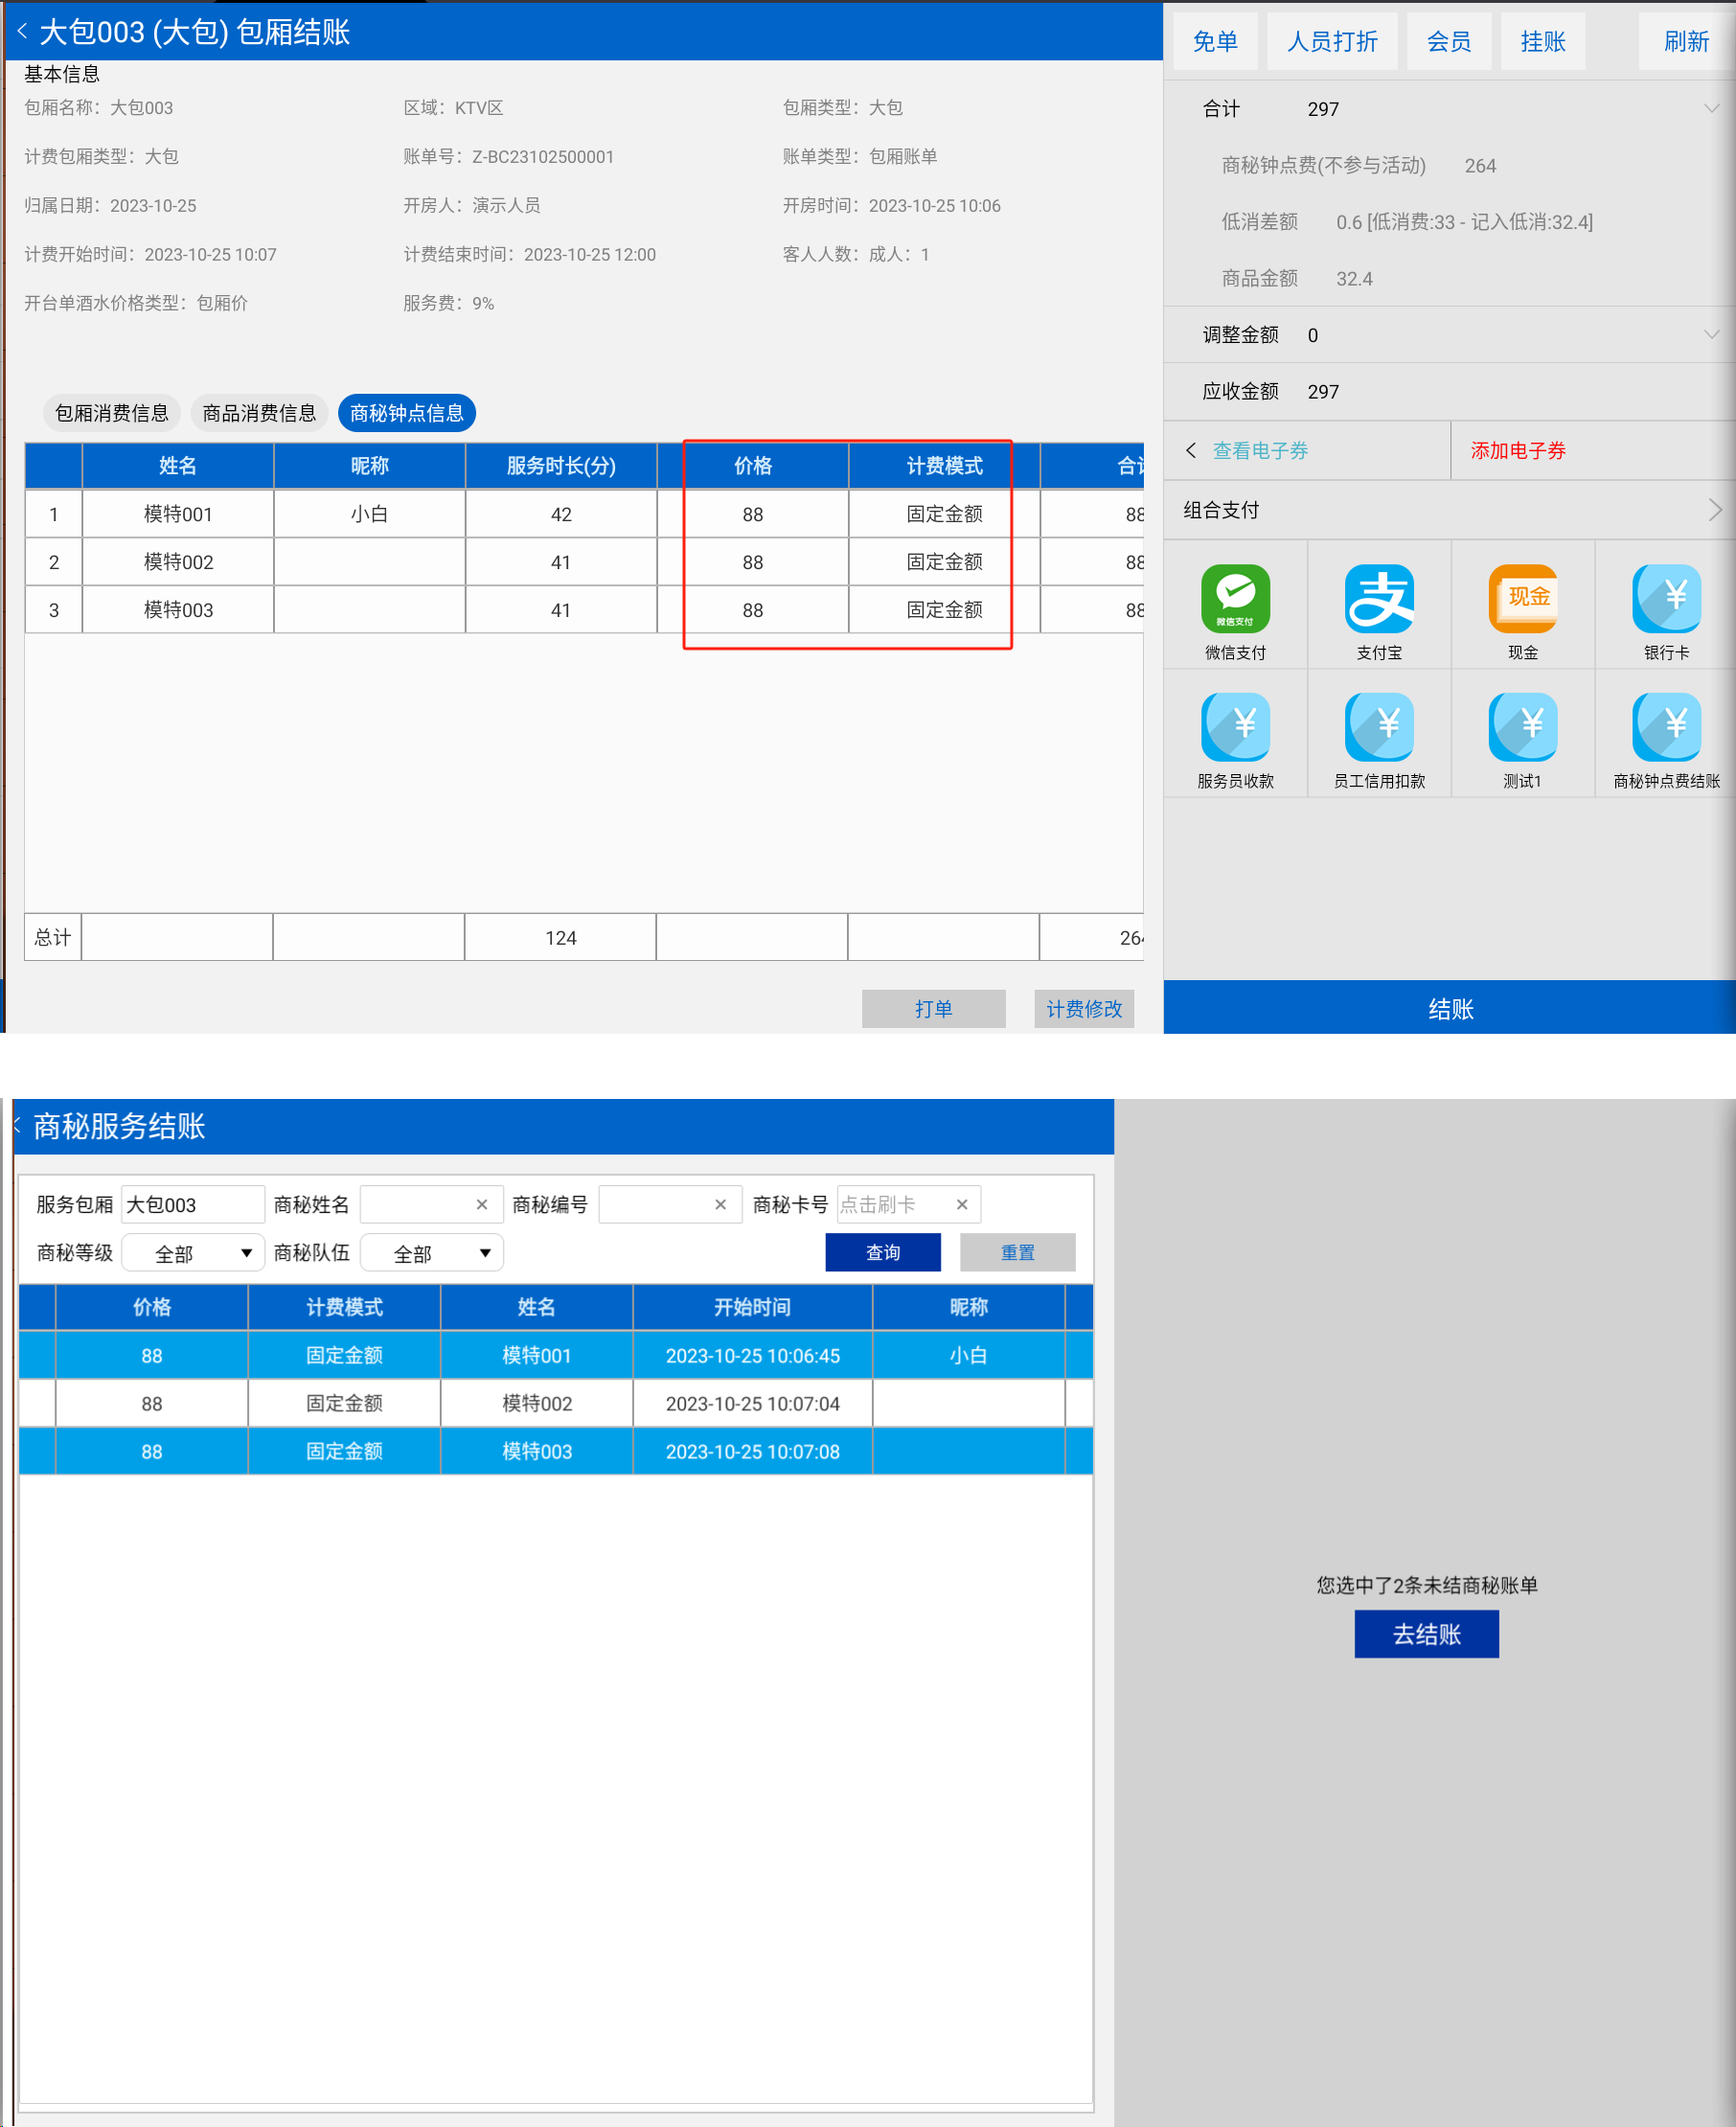Open 人员打折 option
1736x2127 pixels.
coord(1332,41)
